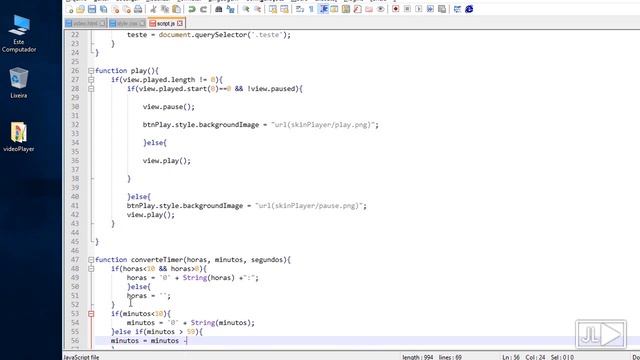Toggle synchronize horizontal scrolling
Image resolution: width=640 pixels, height=360 pixels.
284,9
